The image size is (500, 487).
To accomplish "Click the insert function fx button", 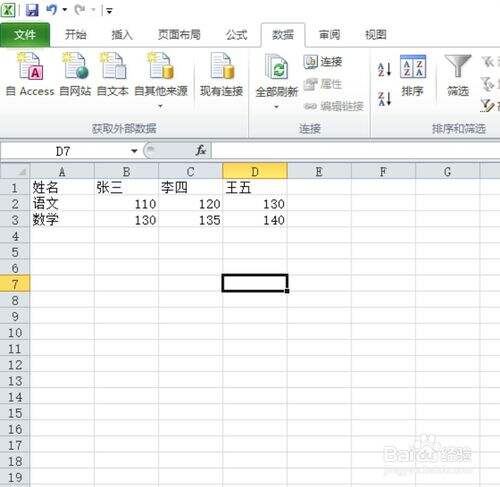I will click(201, 151).
